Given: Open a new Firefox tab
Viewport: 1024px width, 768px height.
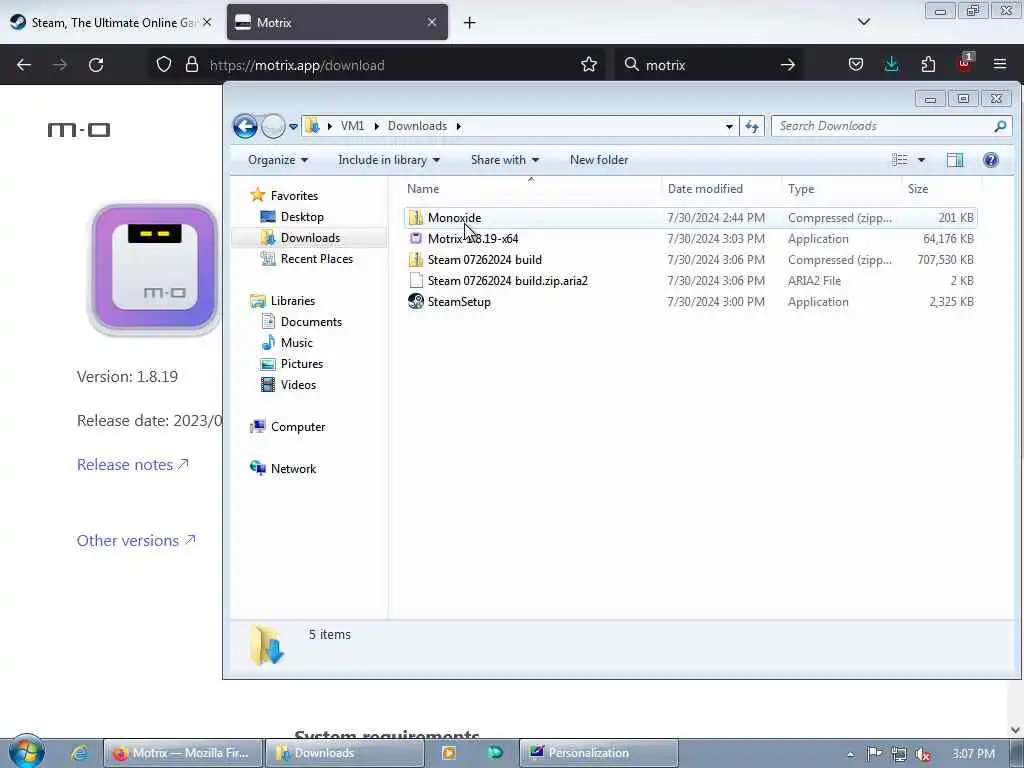Looking at the screenshot, I should [x=470, y=23].
